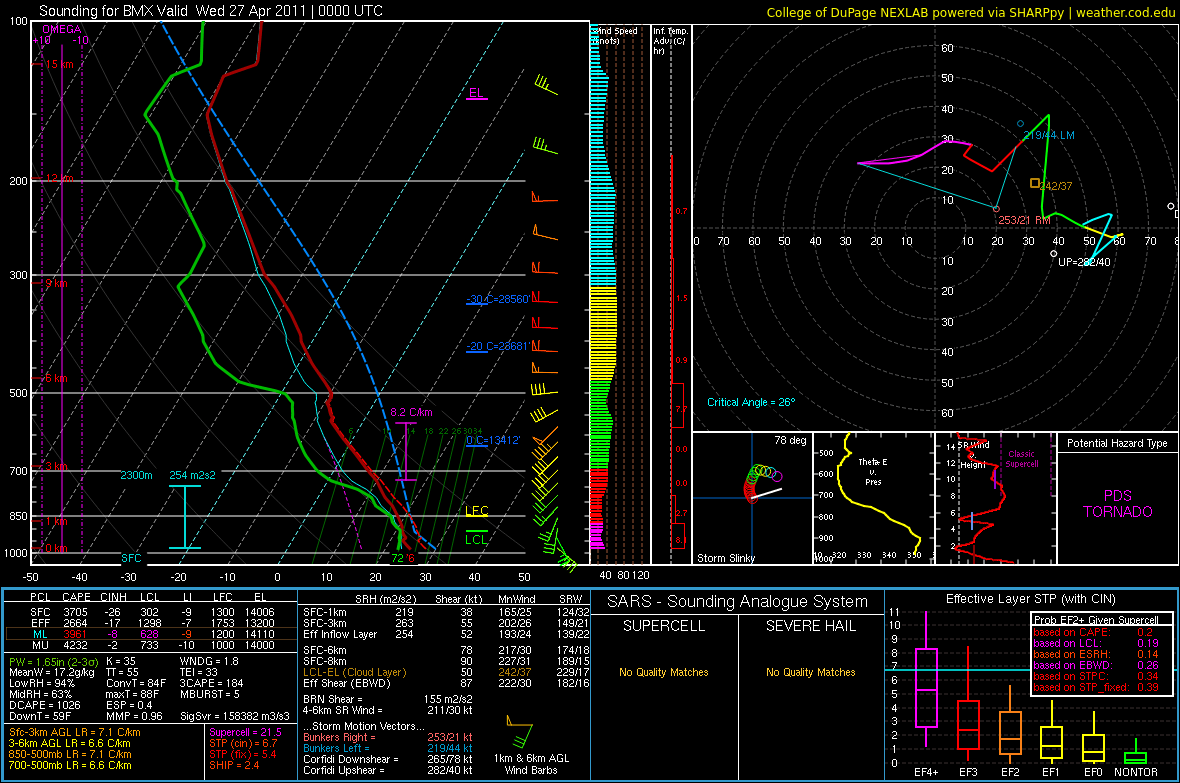This screenshot has height=783, width=1180.
Task: Select the EFF parcel row in the table
Action: tap(150, 623)
